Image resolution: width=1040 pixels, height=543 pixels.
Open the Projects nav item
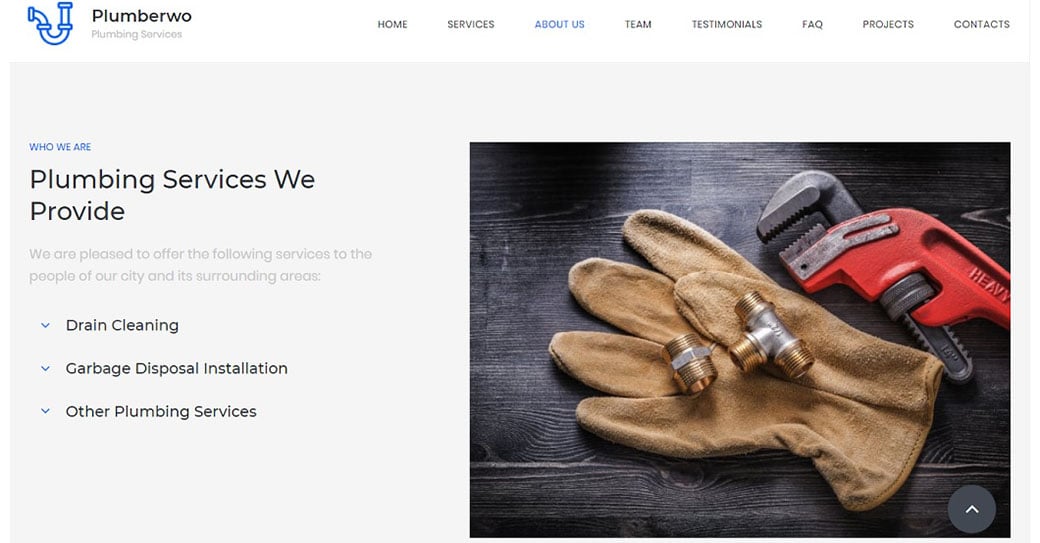(888, 25)
